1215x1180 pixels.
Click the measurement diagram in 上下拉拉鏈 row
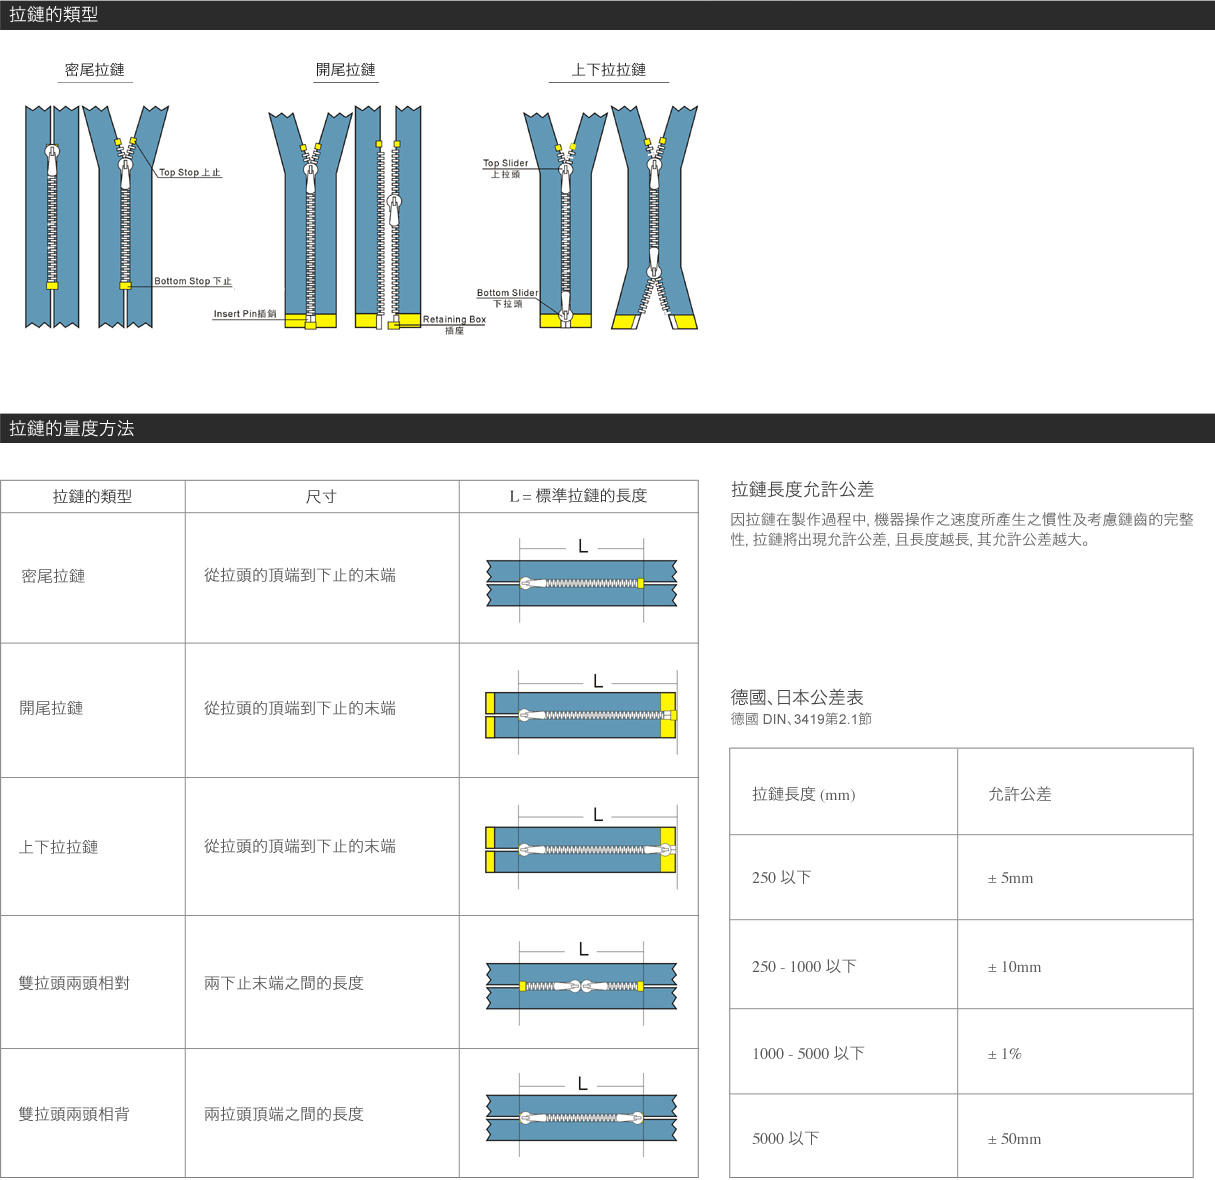(581, 845)
